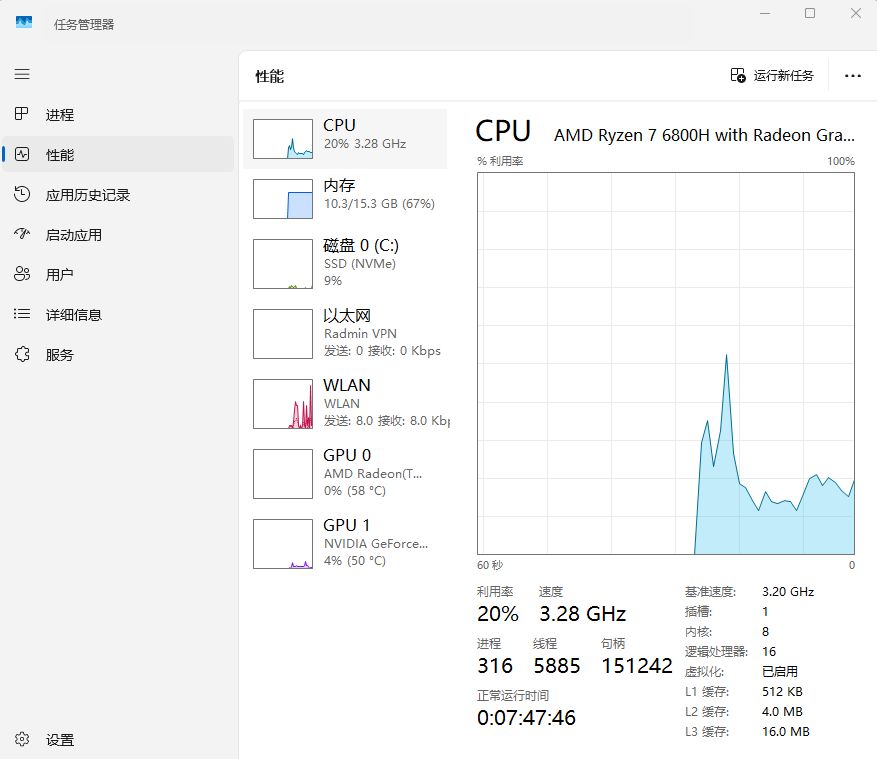Click the 运行新任务 button
The image size is (877, 759).
click(772, 76)
